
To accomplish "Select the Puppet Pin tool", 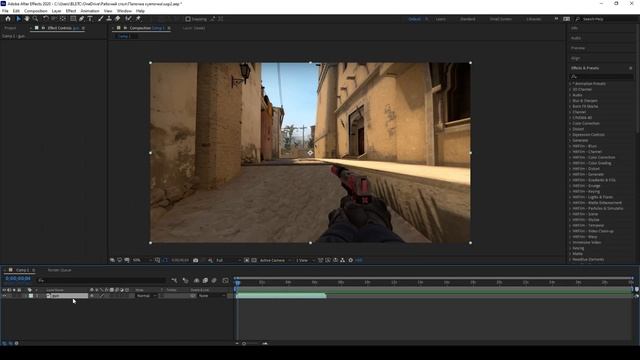I will (138, 19).
